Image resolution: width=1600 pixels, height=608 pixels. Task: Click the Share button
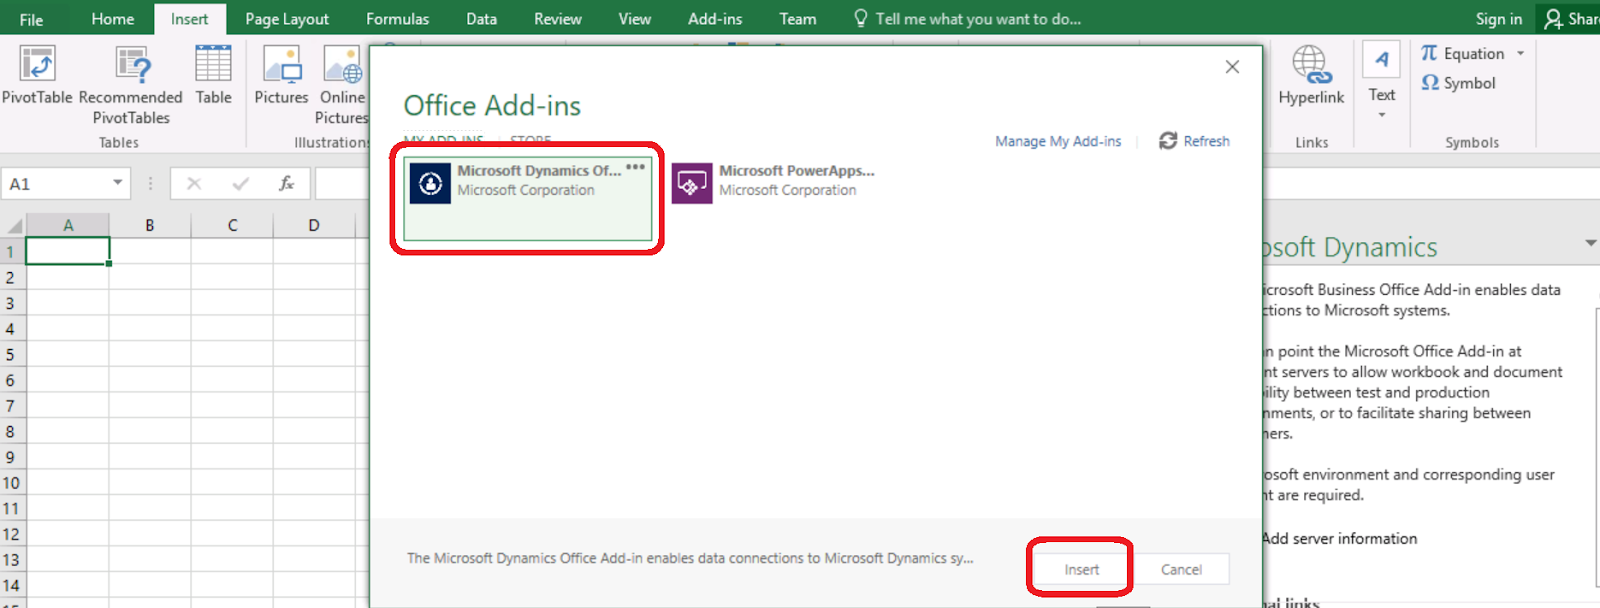pyautogui.click(x=1570, y=19)
